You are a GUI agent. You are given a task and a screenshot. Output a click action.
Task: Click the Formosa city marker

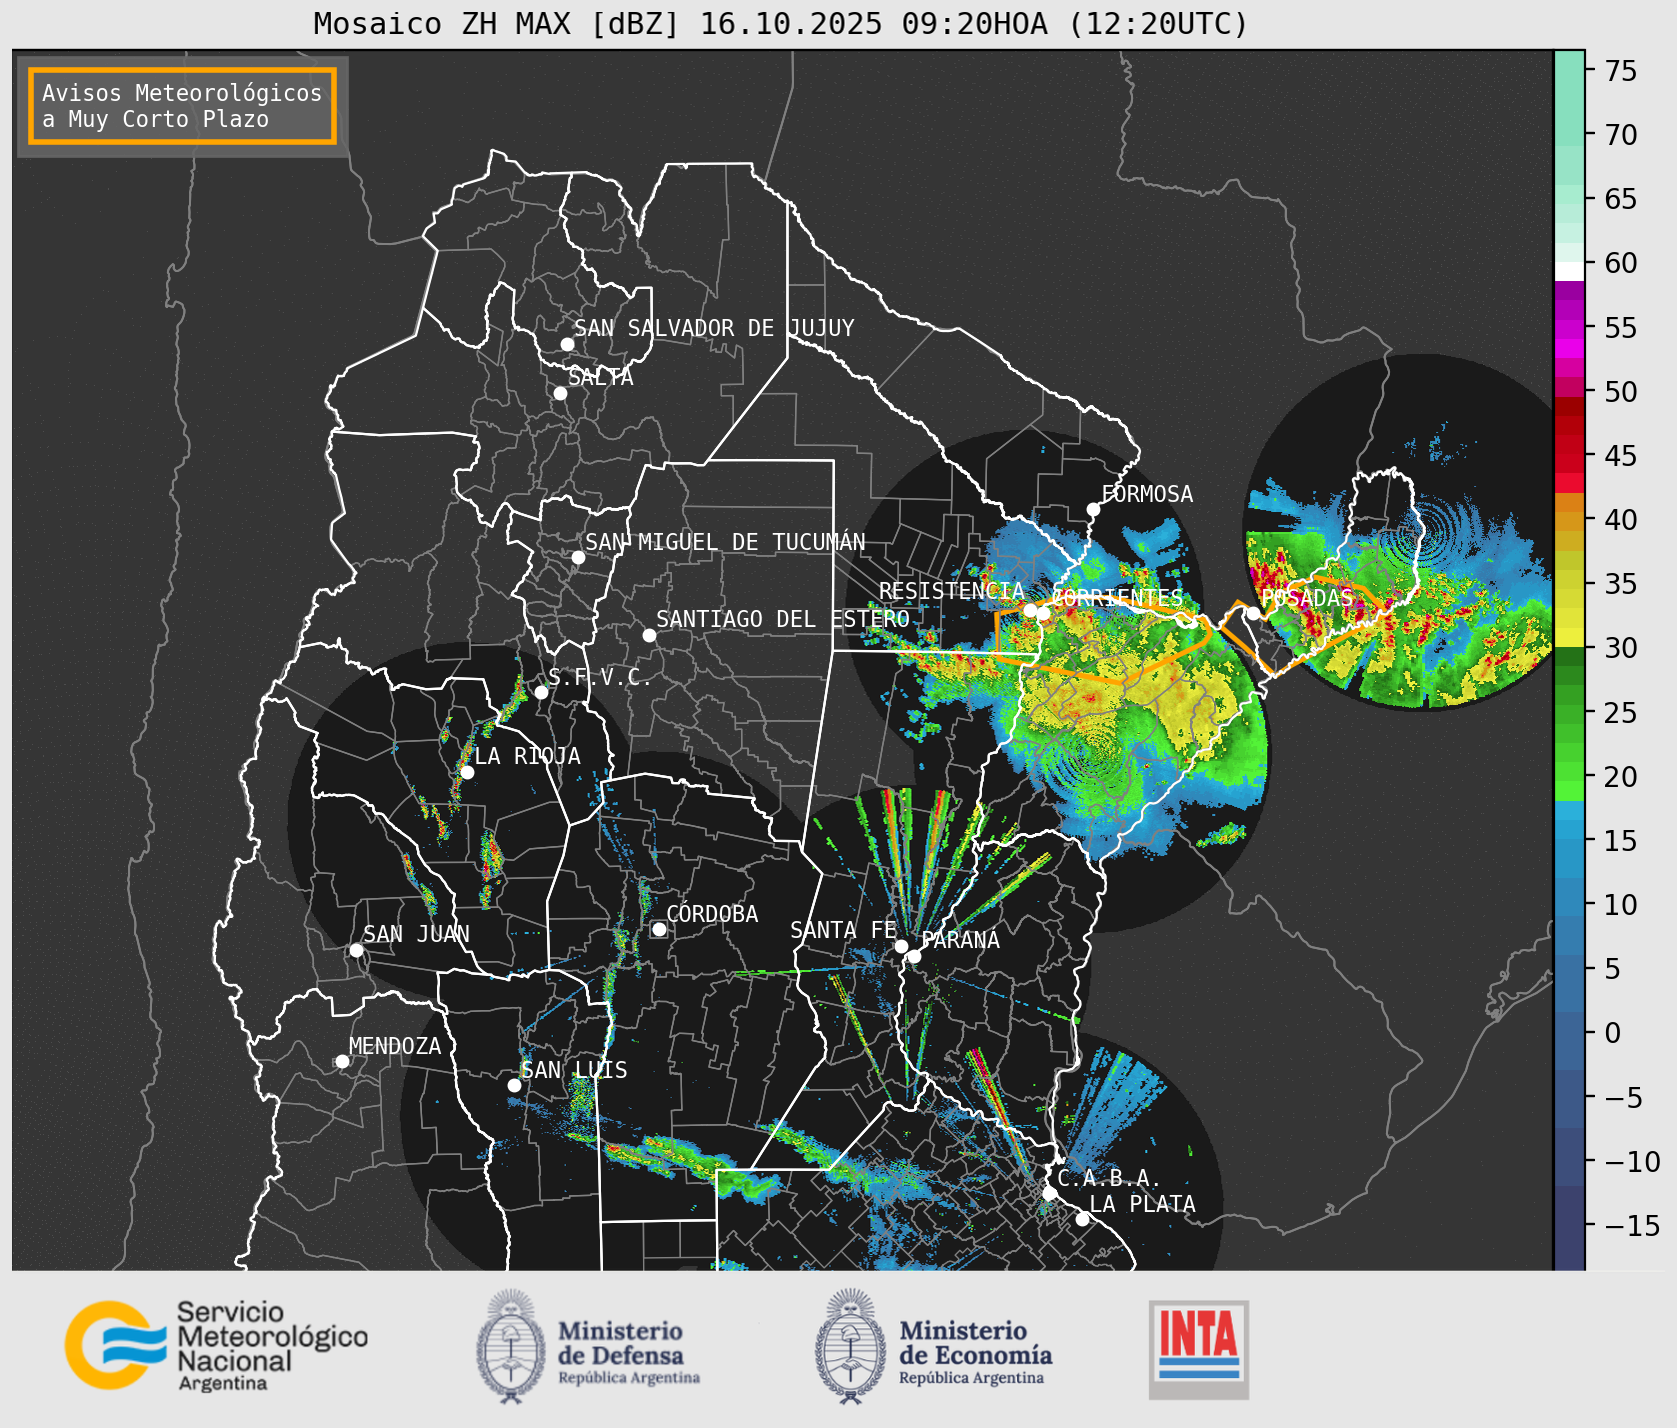(x=1093, y=509)
